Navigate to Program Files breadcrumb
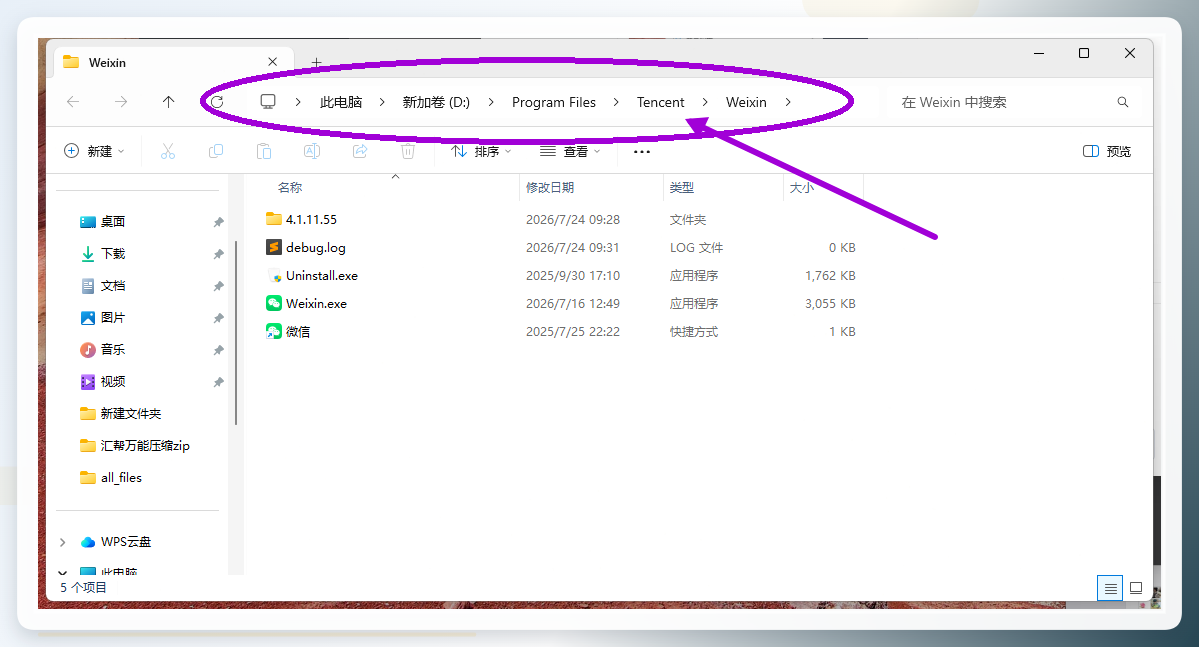This screenshot has width=1199, height=647. pos(554,102)
